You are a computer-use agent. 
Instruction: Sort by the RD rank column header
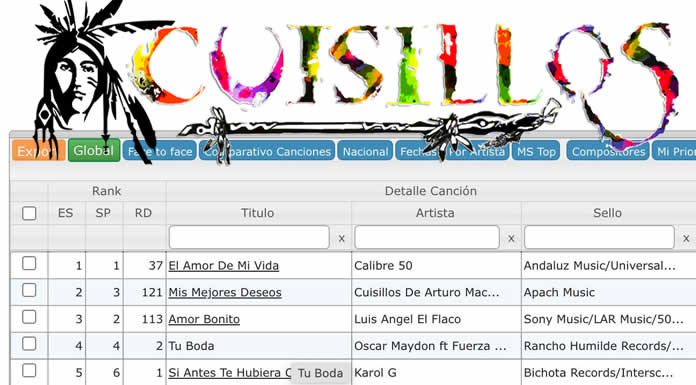[143, 213]
